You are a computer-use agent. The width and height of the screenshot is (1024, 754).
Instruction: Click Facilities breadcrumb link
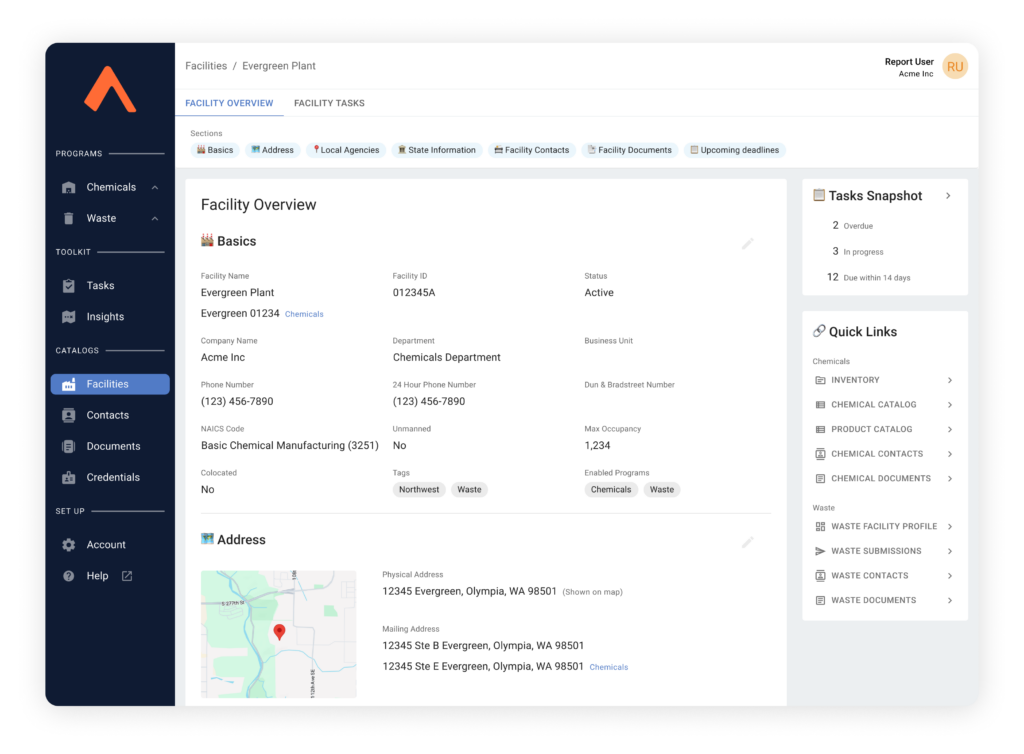coord(206,66)
